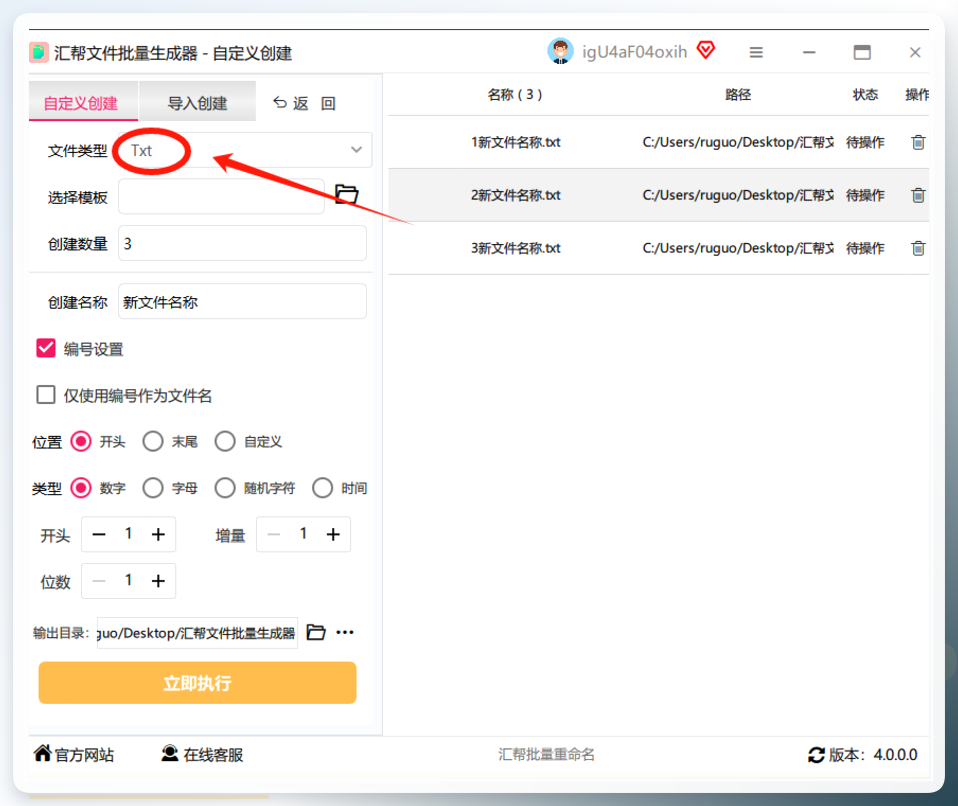Open output directory folder icon

pyautogui.click(x=315, y=632)
